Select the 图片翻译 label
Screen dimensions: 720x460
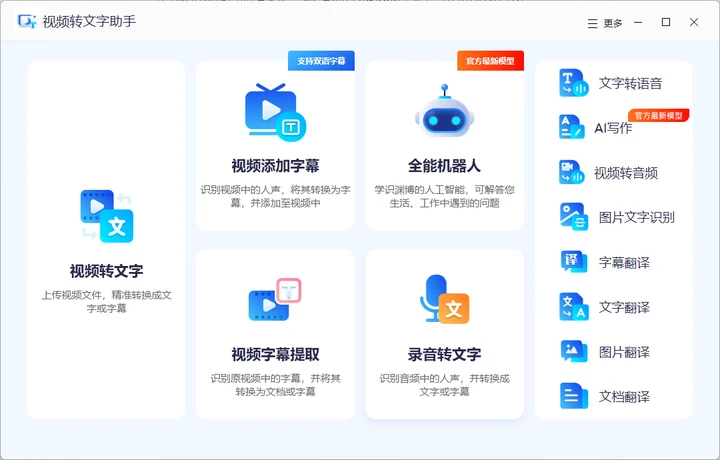pos(624,352)
